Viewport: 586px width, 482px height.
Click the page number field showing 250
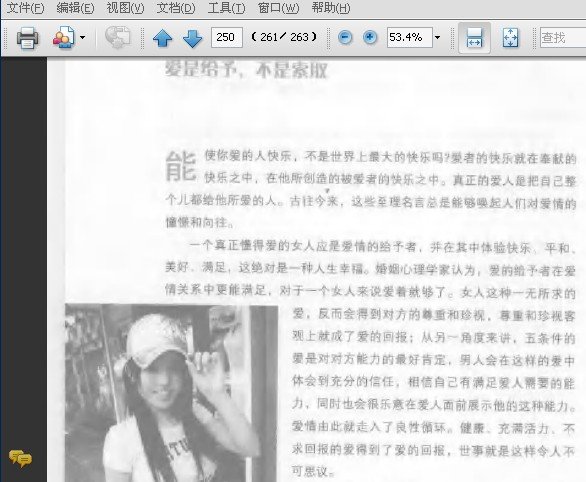pyautogui.click(x=226, y=37)
